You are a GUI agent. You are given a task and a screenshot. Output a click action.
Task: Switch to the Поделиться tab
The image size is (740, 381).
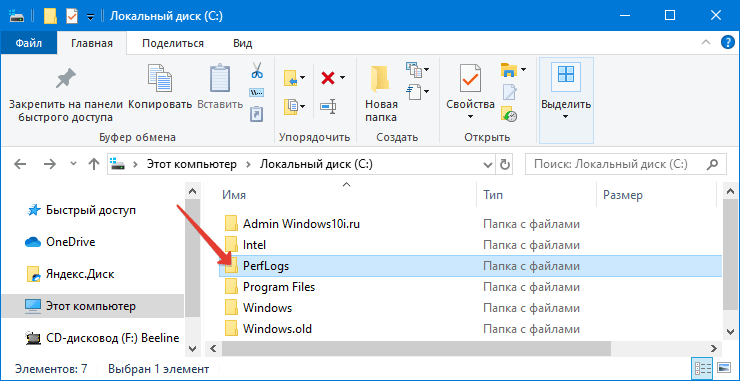(173, 43)
